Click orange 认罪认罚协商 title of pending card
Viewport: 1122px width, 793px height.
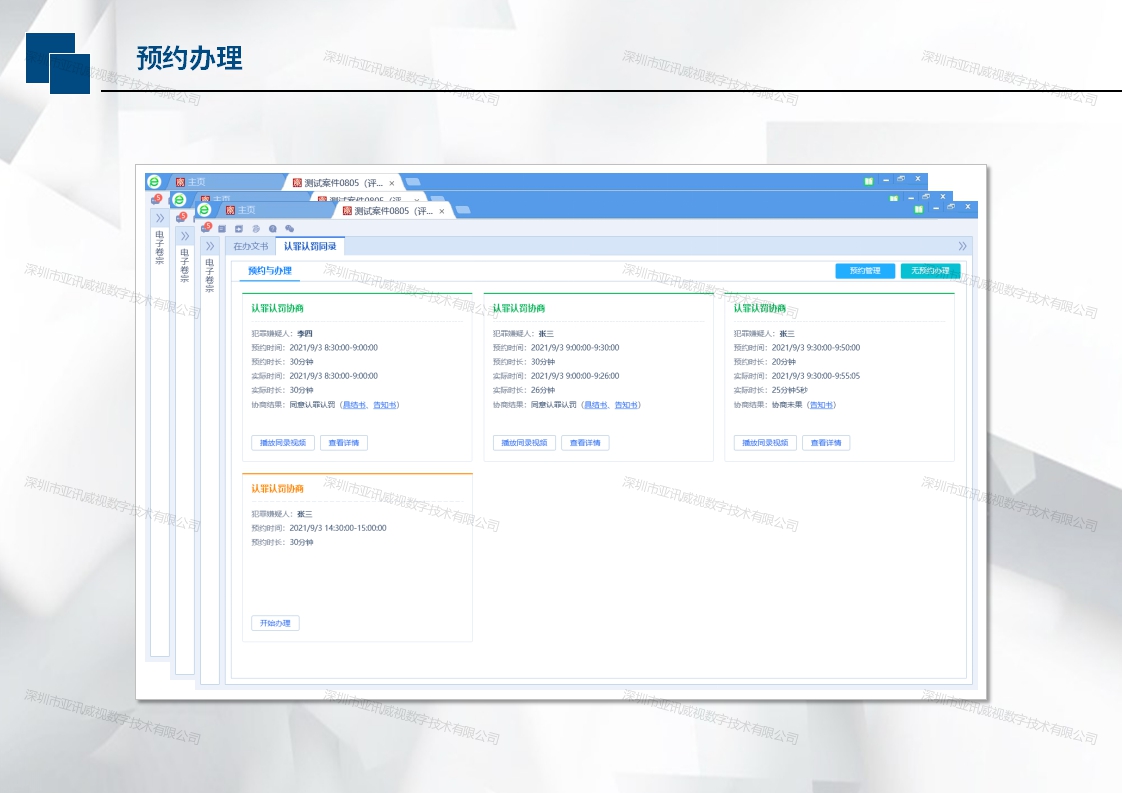click(278, 489)
